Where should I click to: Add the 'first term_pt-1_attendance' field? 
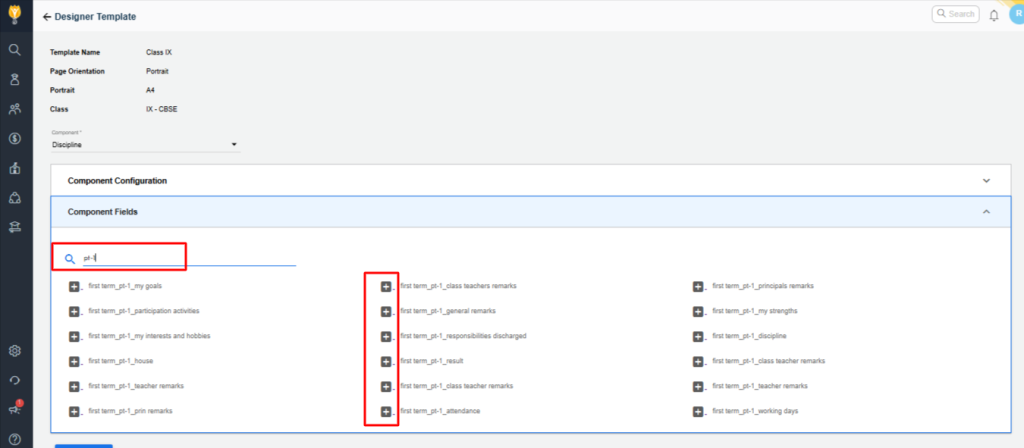(386, 411)
